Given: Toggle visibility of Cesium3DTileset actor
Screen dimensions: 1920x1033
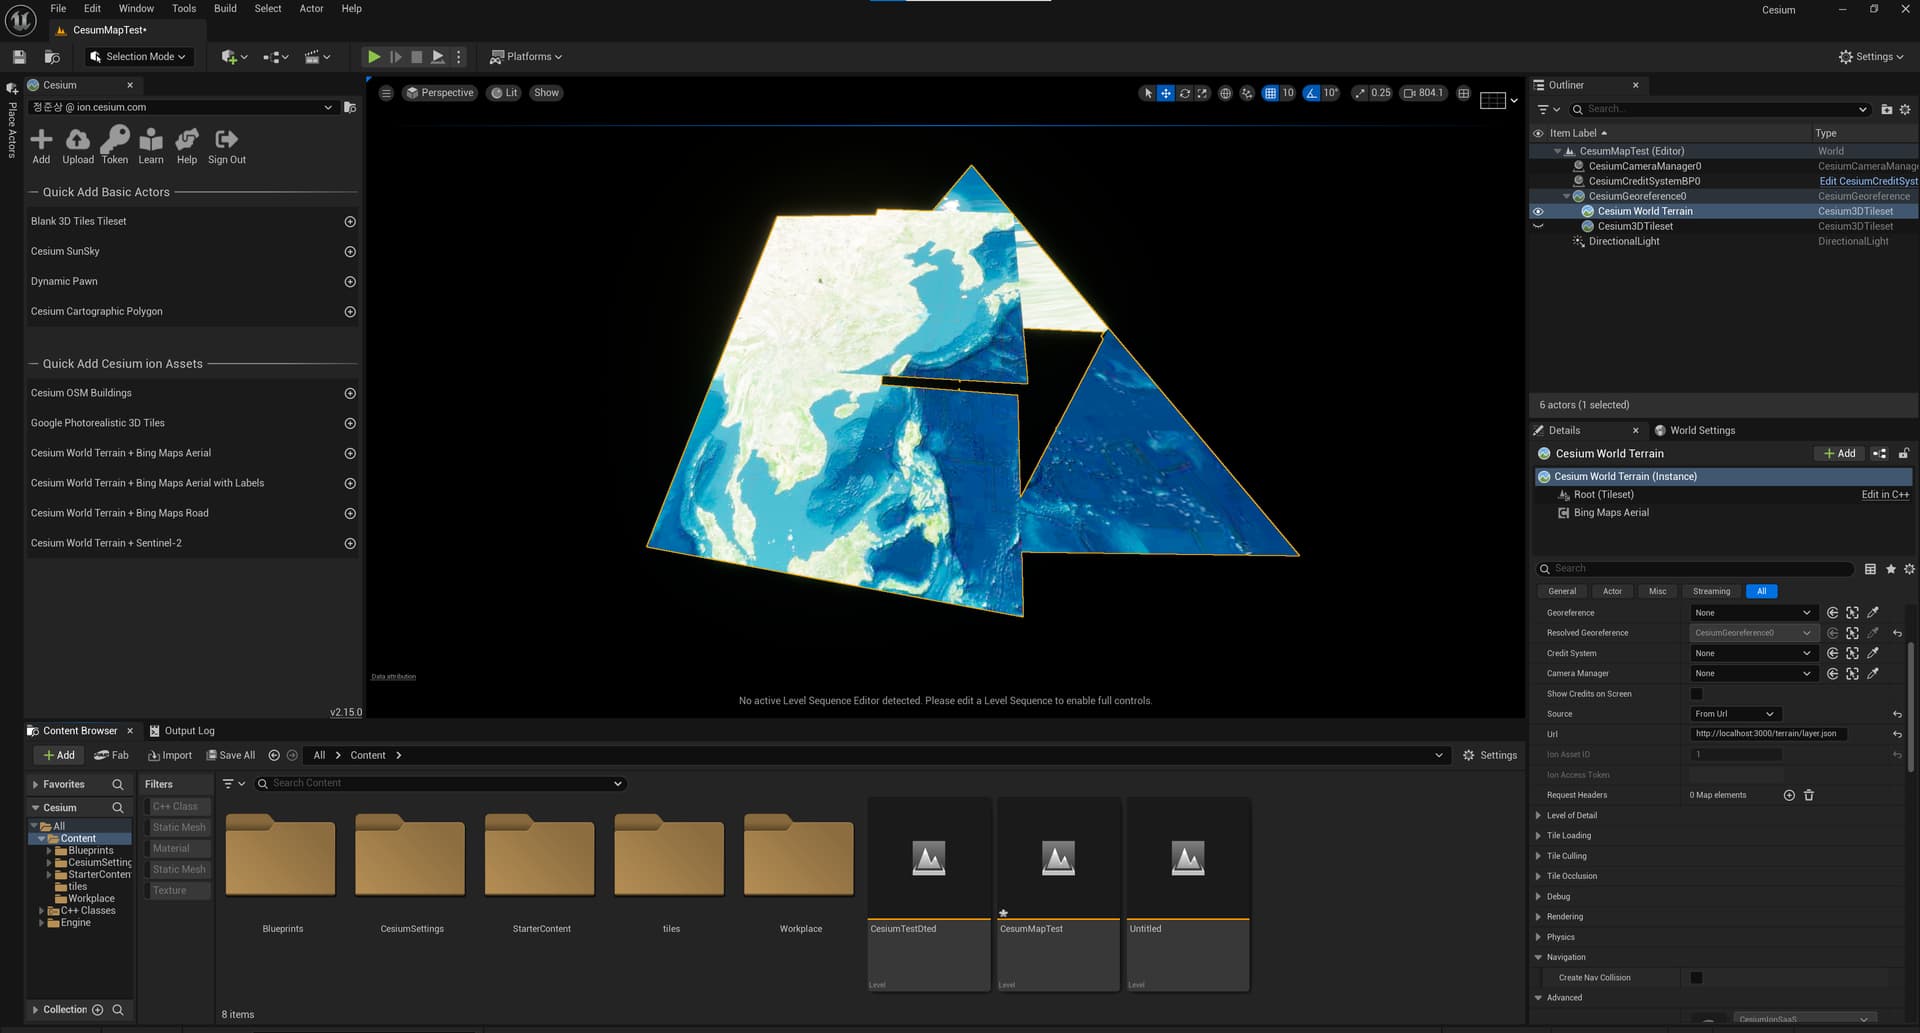Looking at the screenshot, I should [1538, 226].
